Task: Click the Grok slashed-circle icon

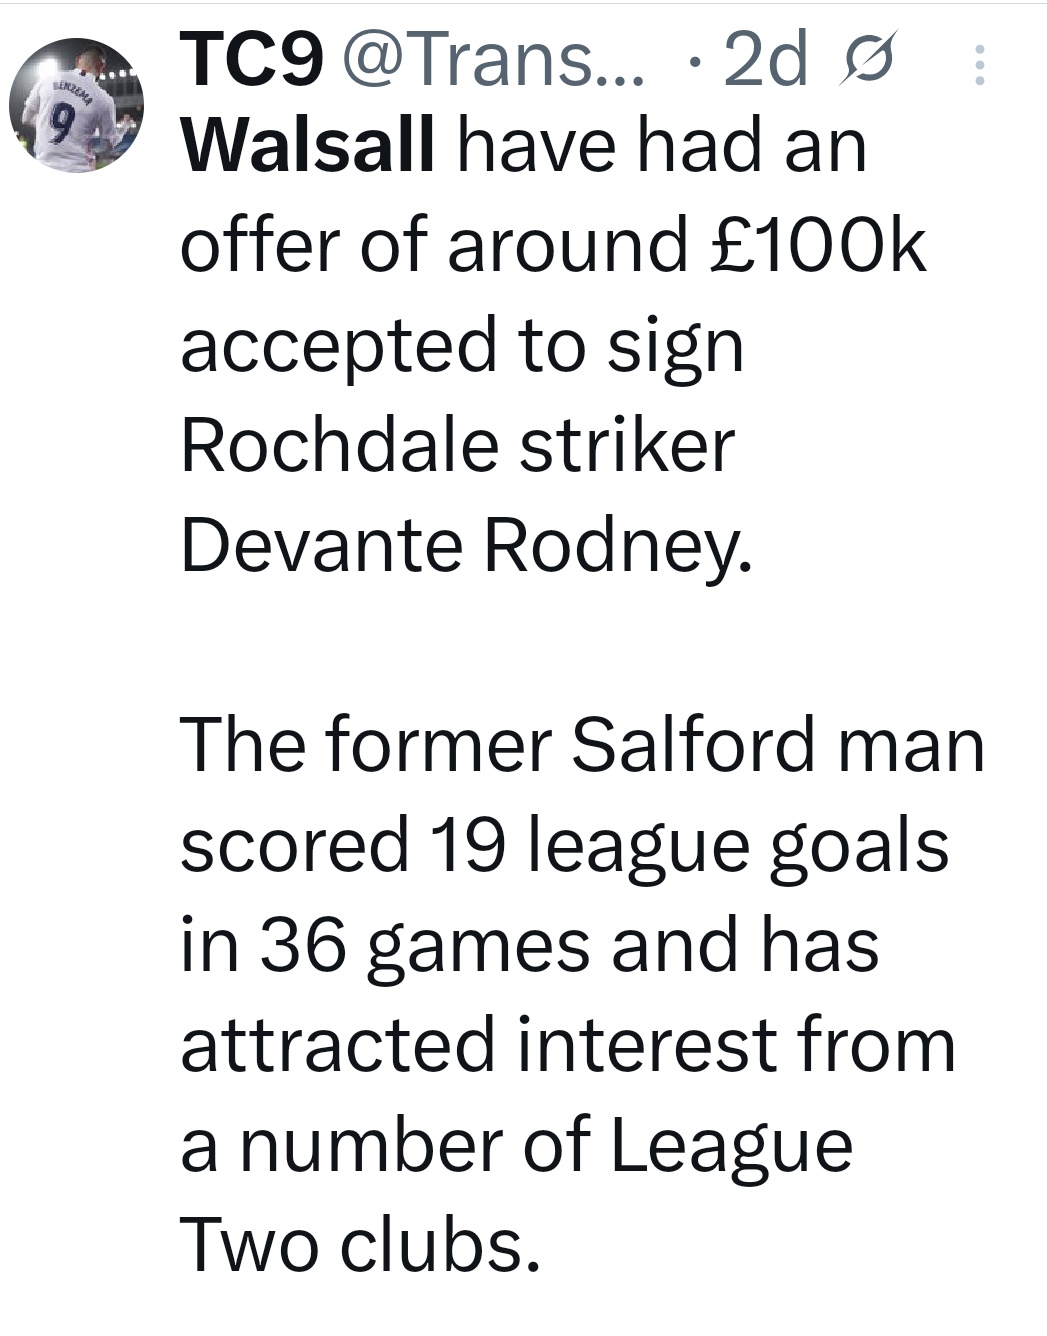Action: pos(864,62)
